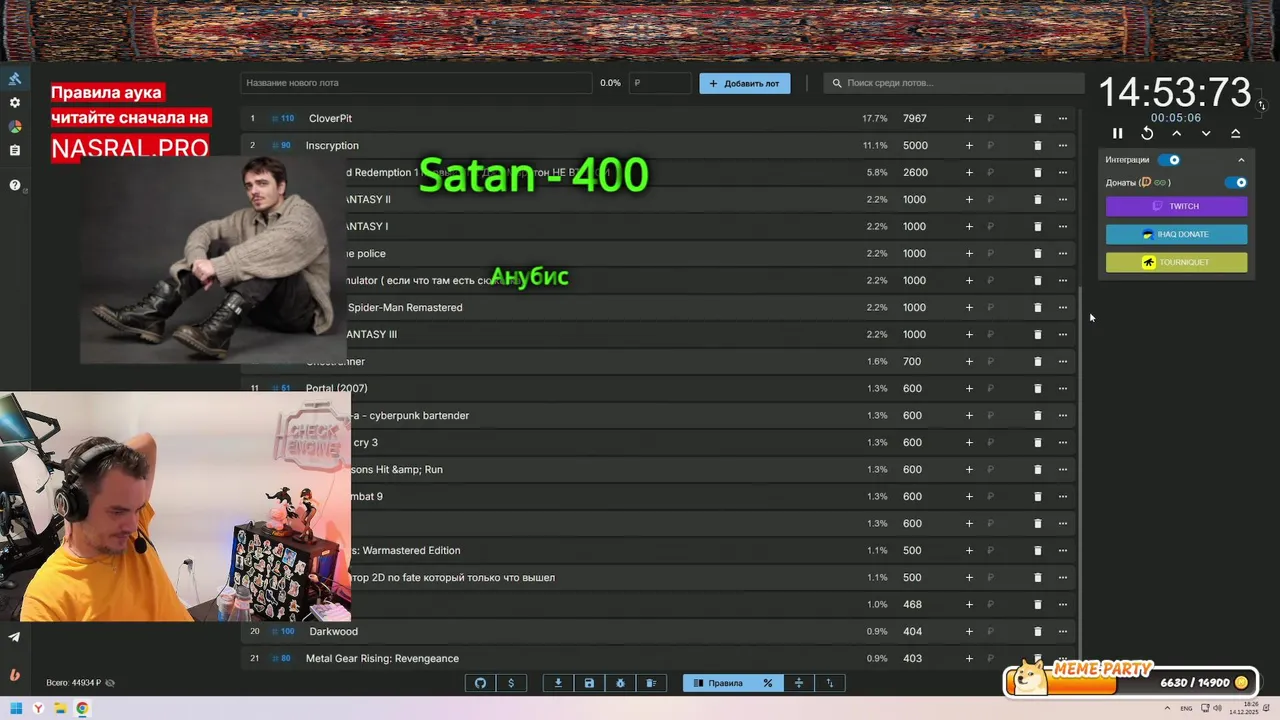Delete the Inscryption lot
This screenshot has width=1280, height=720.
click(1037, 145)
